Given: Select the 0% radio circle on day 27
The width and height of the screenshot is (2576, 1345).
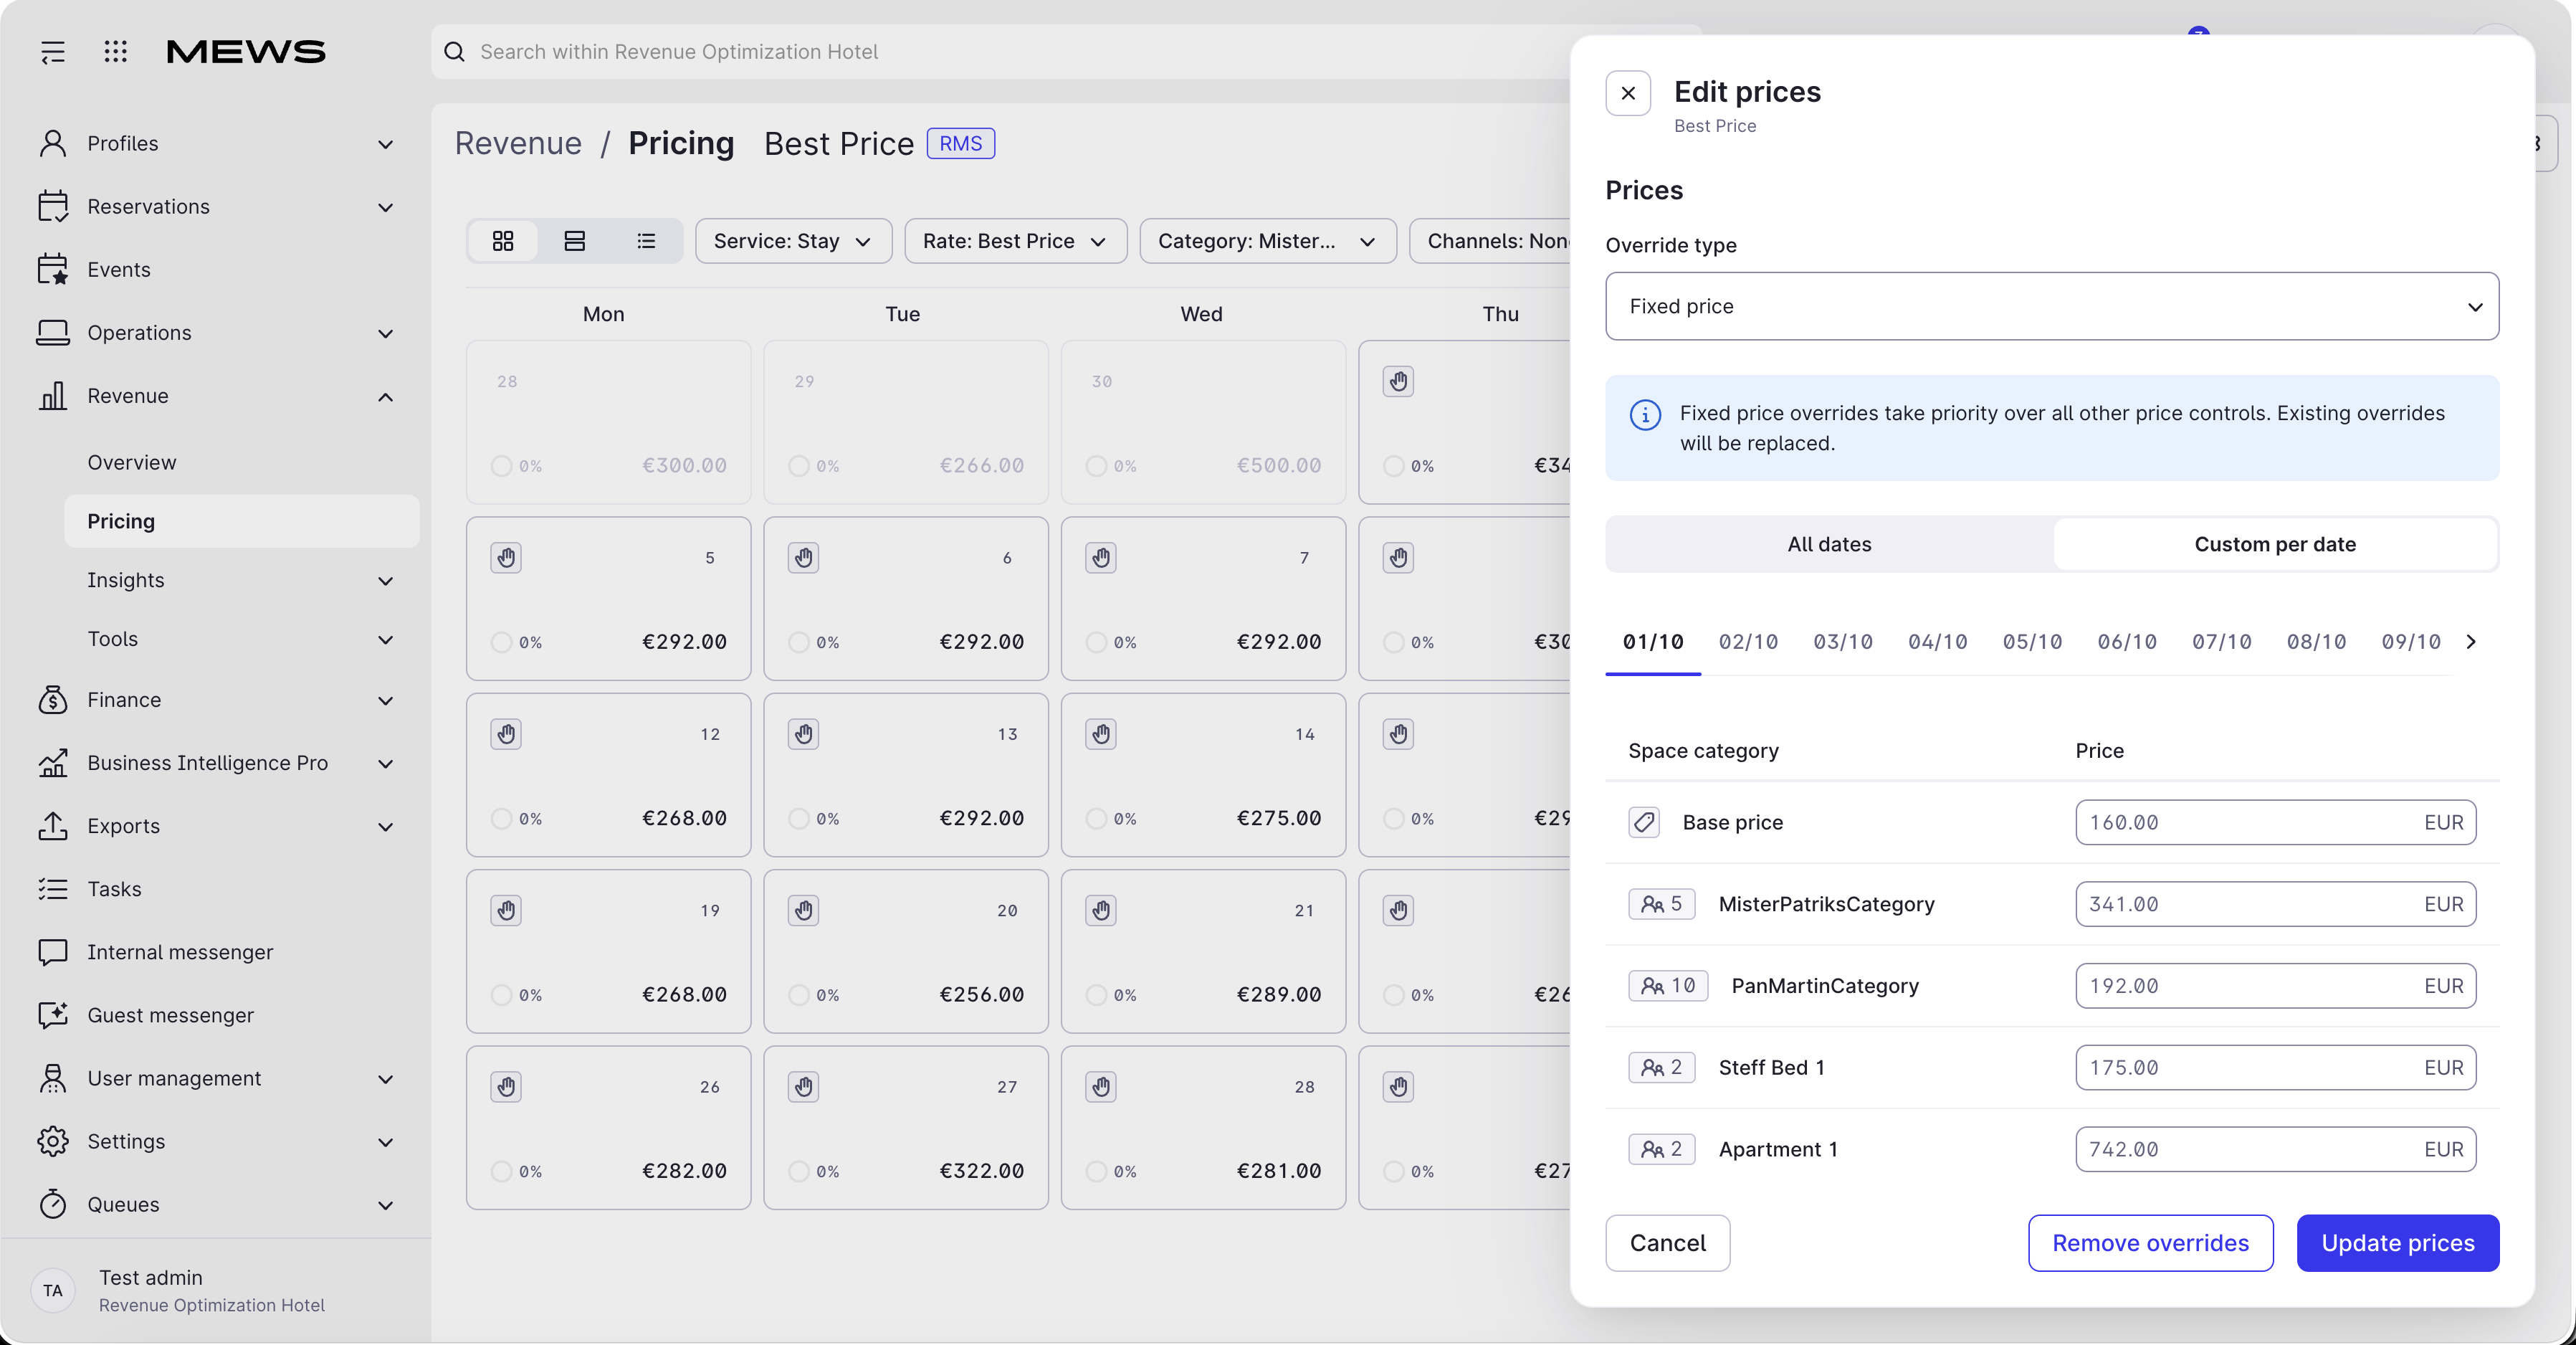Looking at the screenshot, I should pos(798,1171).
